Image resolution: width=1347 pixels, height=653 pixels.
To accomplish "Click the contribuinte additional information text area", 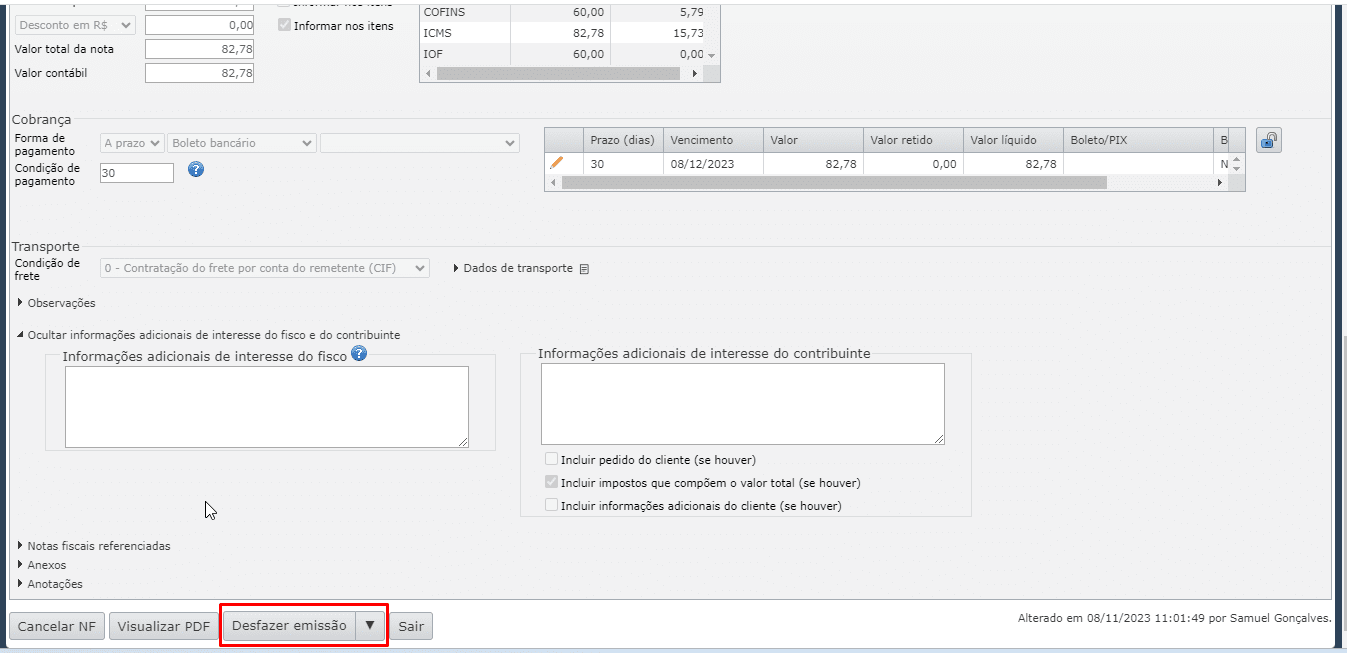I will pyautogui.click(x=743, y=404).
